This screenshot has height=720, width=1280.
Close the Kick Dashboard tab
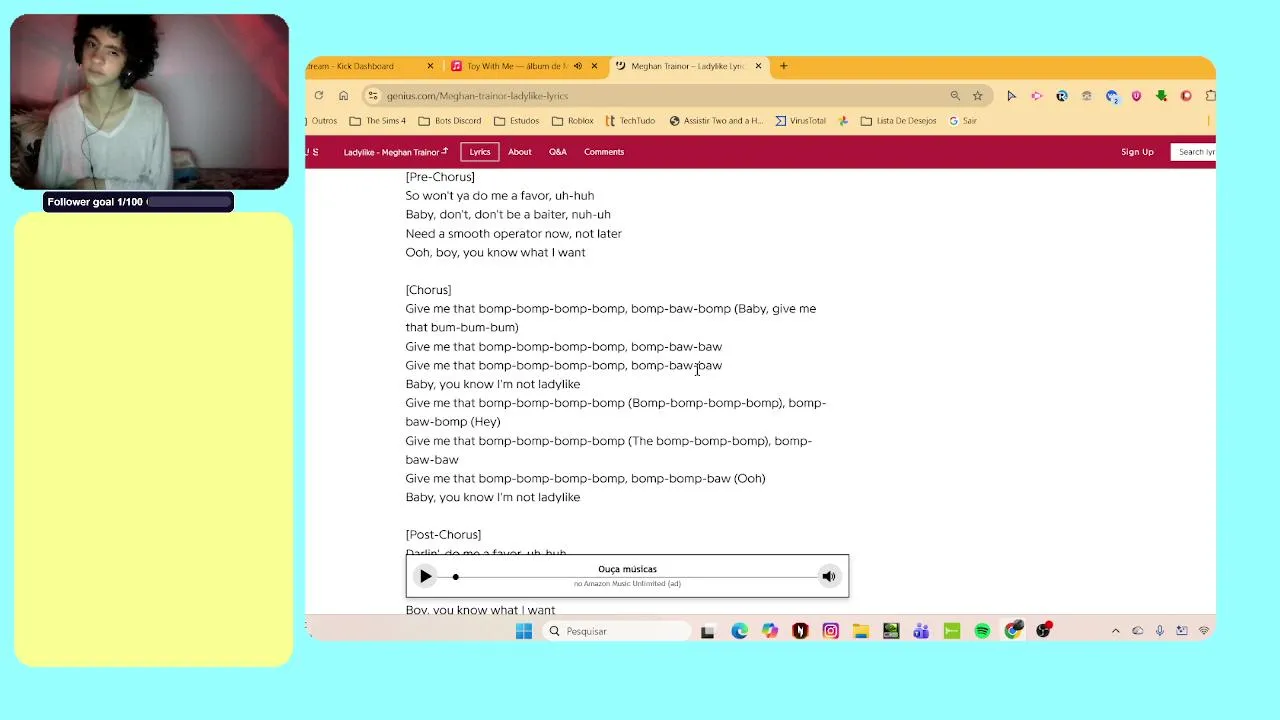coord(430,66)
